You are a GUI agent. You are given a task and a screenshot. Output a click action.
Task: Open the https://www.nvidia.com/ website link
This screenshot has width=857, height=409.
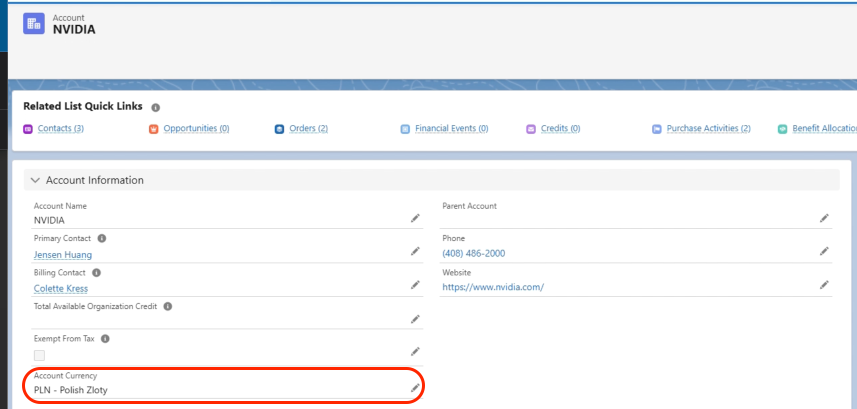coord(493,287)
